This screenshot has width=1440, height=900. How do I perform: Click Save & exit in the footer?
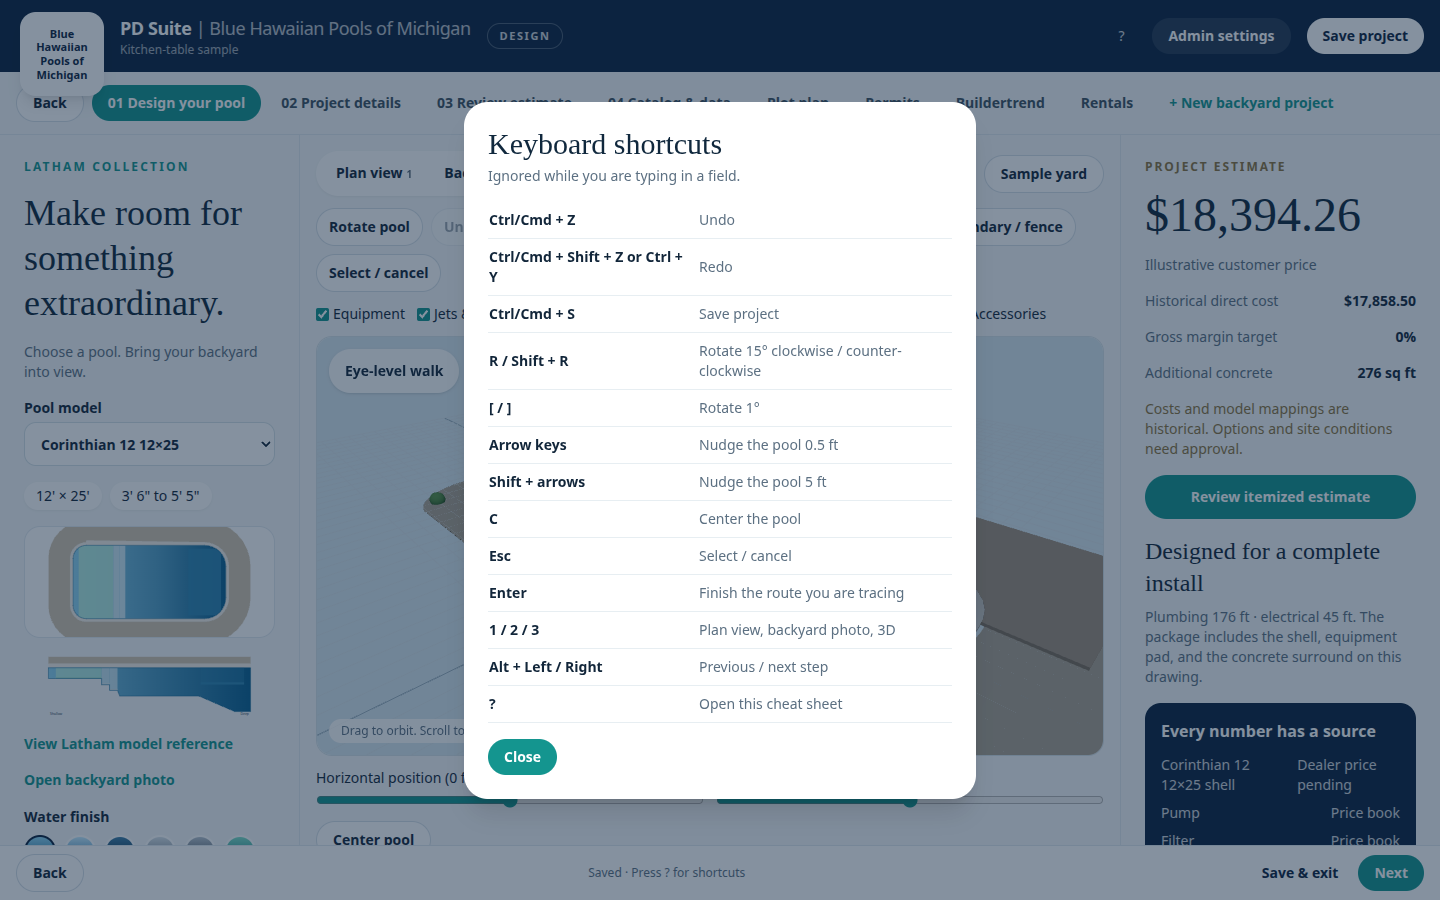(1299, 873)
